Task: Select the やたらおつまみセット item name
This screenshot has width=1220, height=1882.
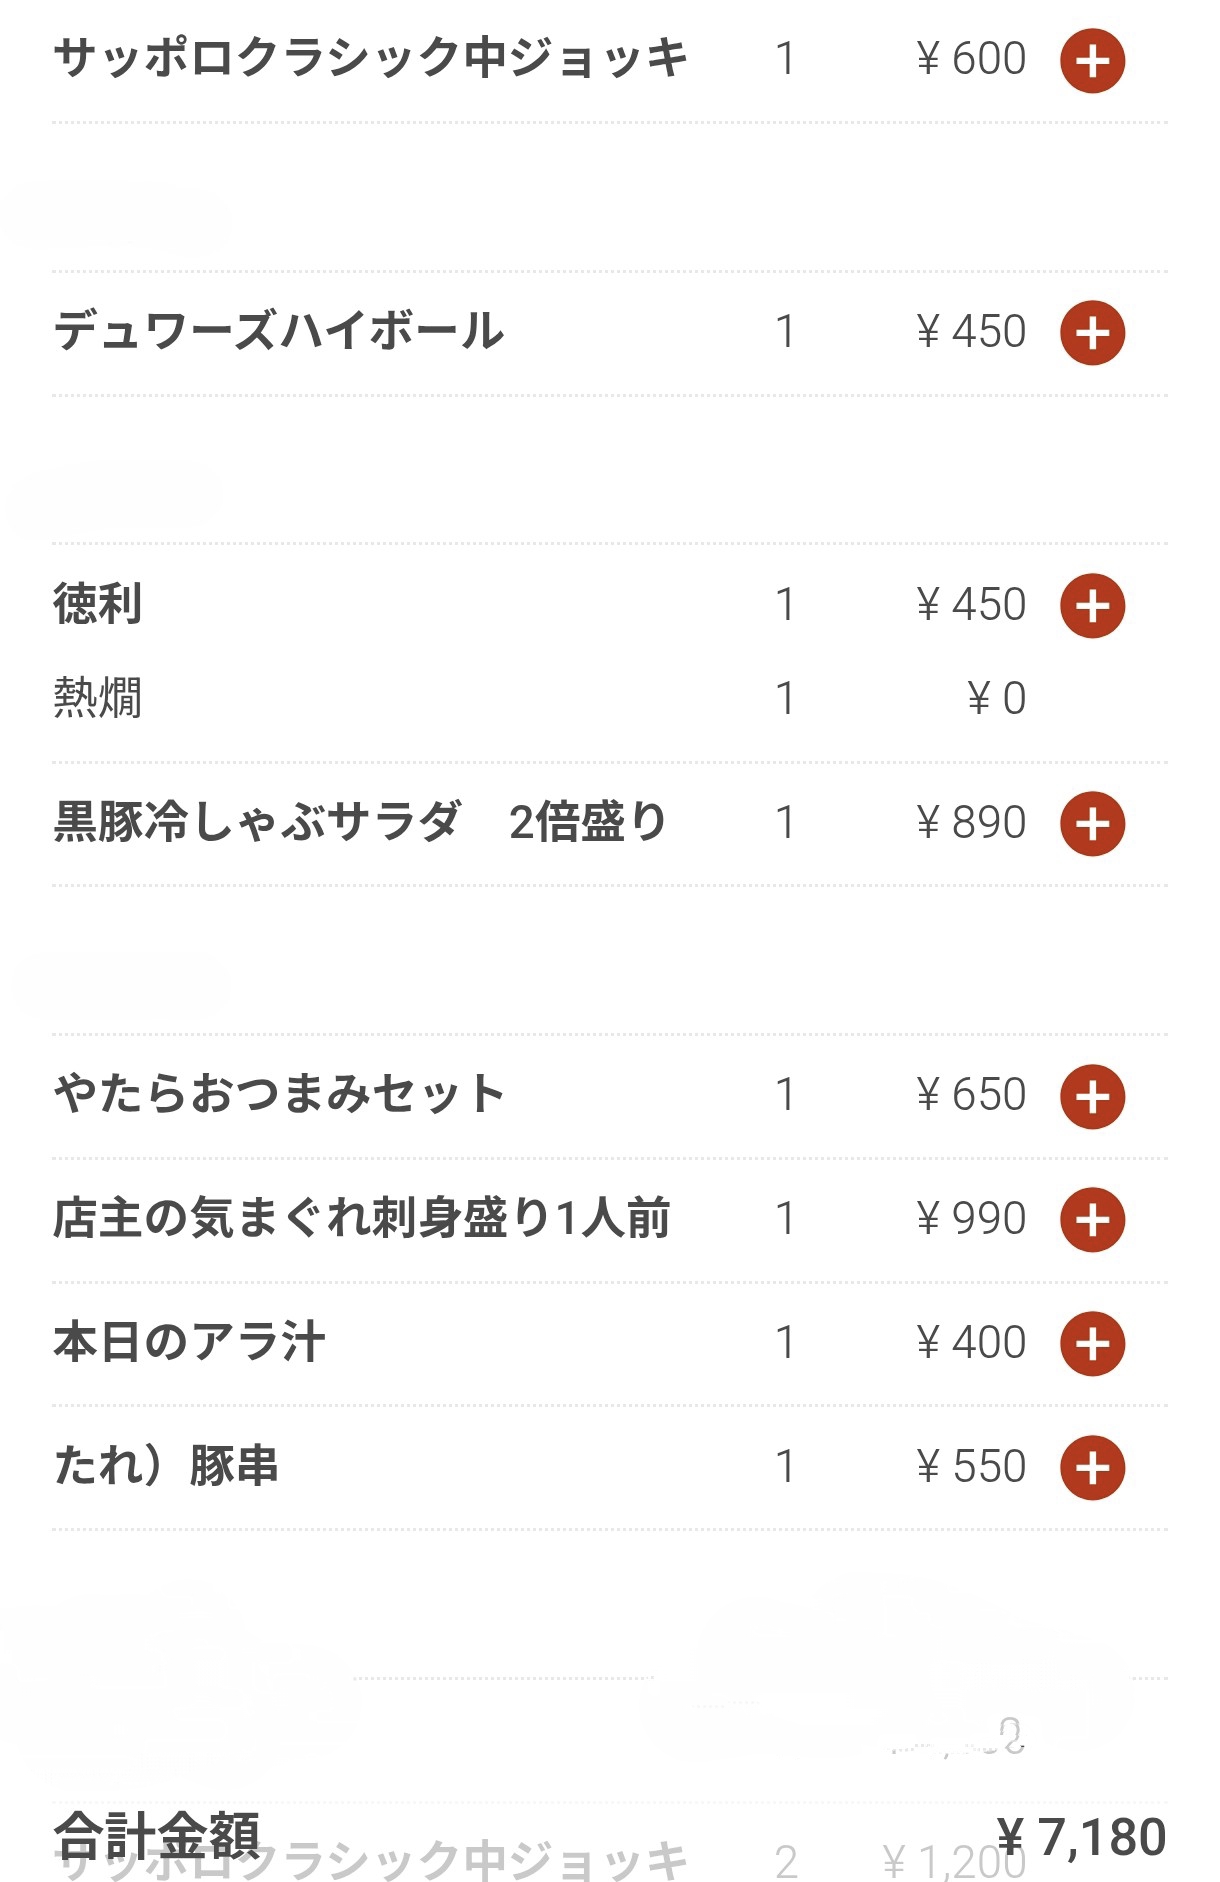Action: point(279,1094)
